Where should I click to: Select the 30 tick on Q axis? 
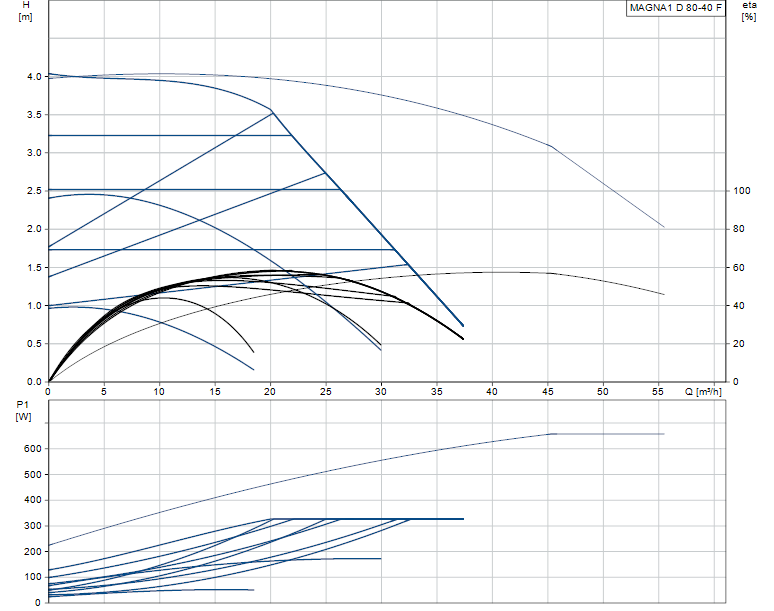pyautogui.click(x=381, y=392)
